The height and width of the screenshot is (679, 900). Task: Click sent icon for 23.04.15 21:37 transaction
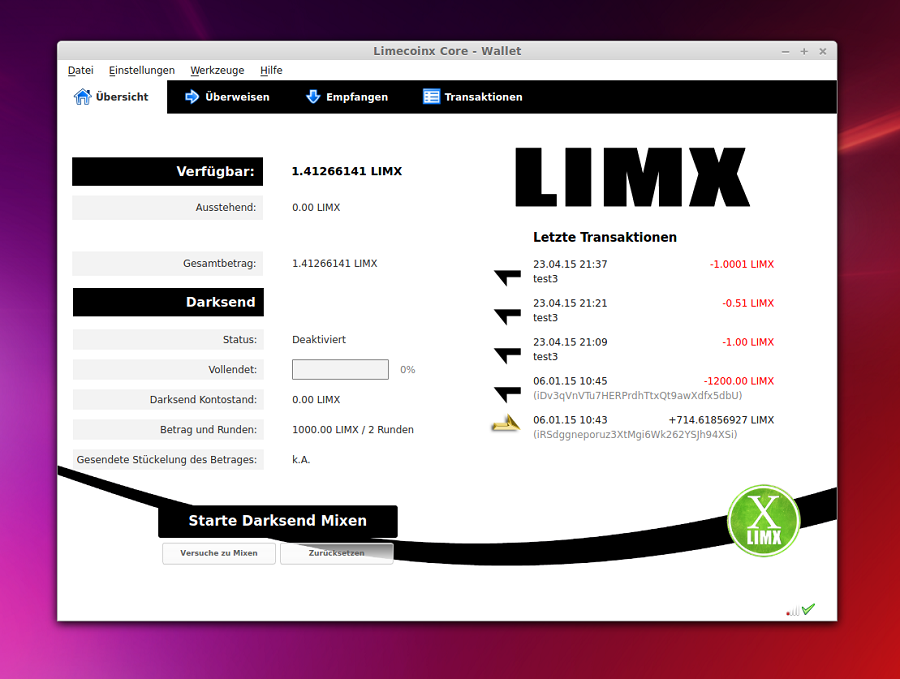click(x=507, y=277)
